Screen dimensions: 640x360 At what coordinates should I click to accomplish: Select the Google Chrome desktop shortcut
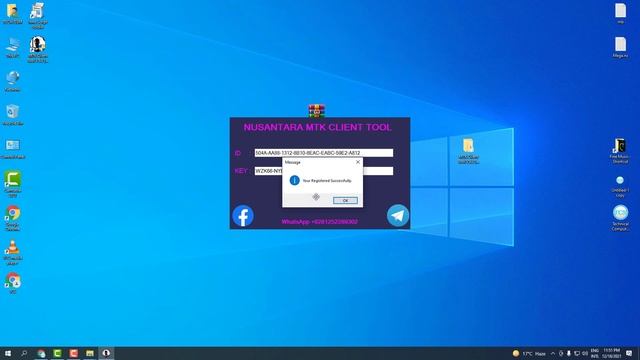(13, 218)
